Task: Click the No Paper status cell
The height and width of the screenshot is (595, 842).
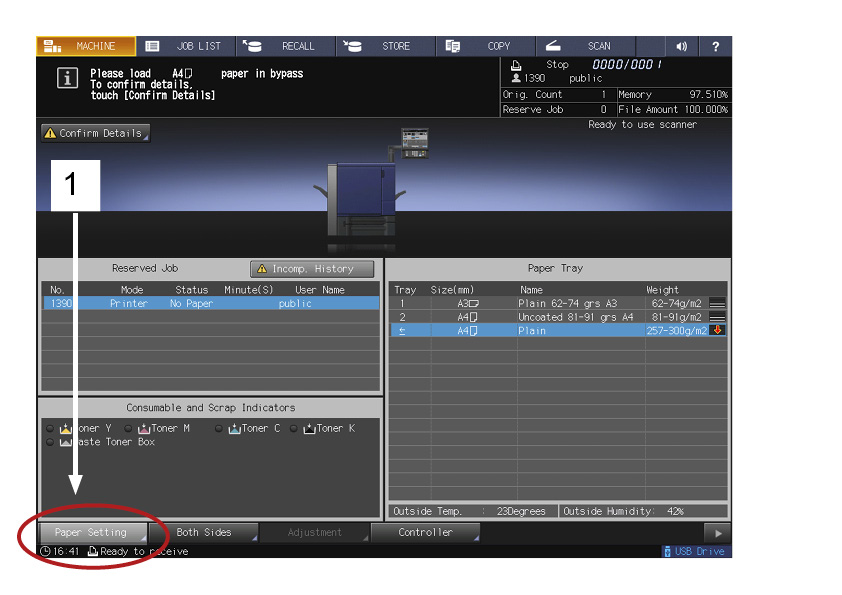Action: pos(191,303)
